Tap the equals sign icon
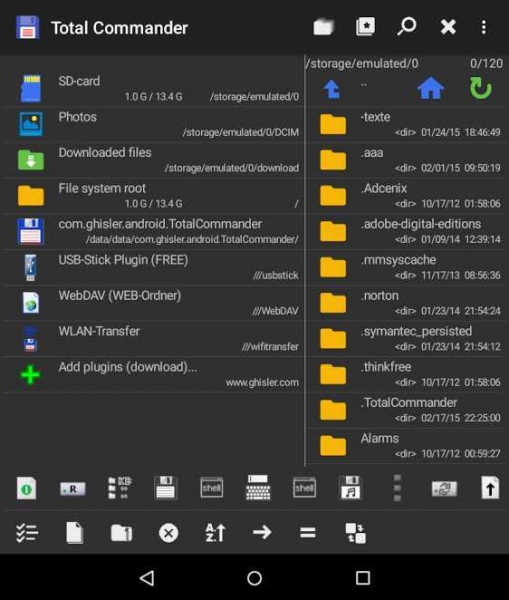Screen dimensions: 509x600 click(x=308, y=532)
